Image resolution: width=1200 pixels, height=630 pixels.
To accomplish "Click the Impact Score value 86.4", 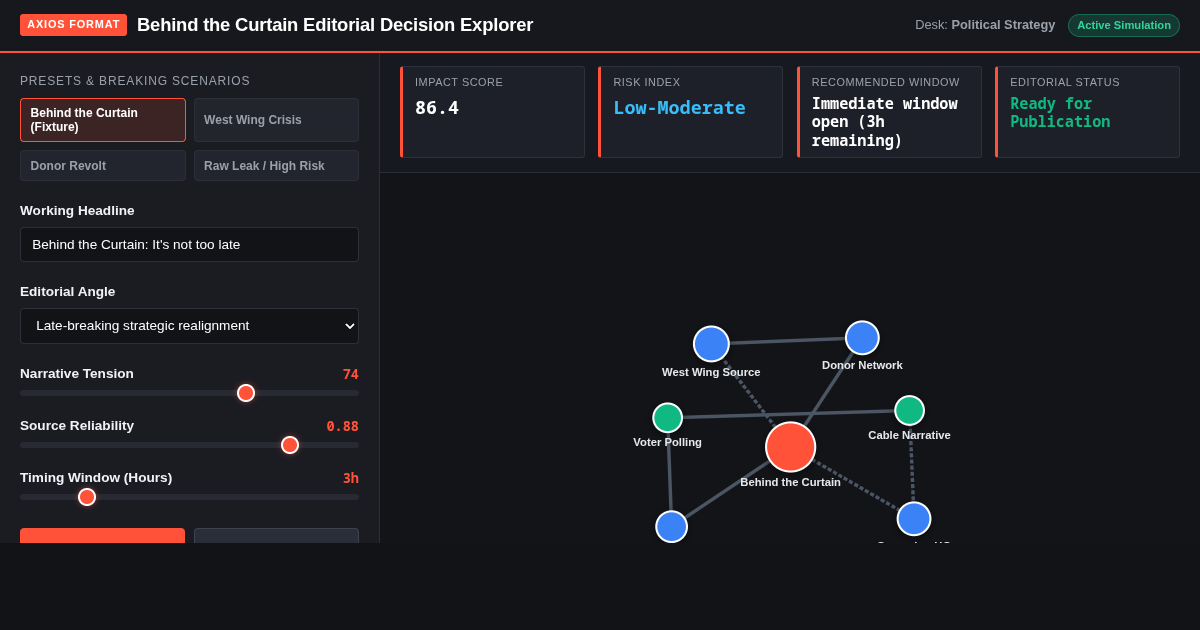I will [437, 108].
